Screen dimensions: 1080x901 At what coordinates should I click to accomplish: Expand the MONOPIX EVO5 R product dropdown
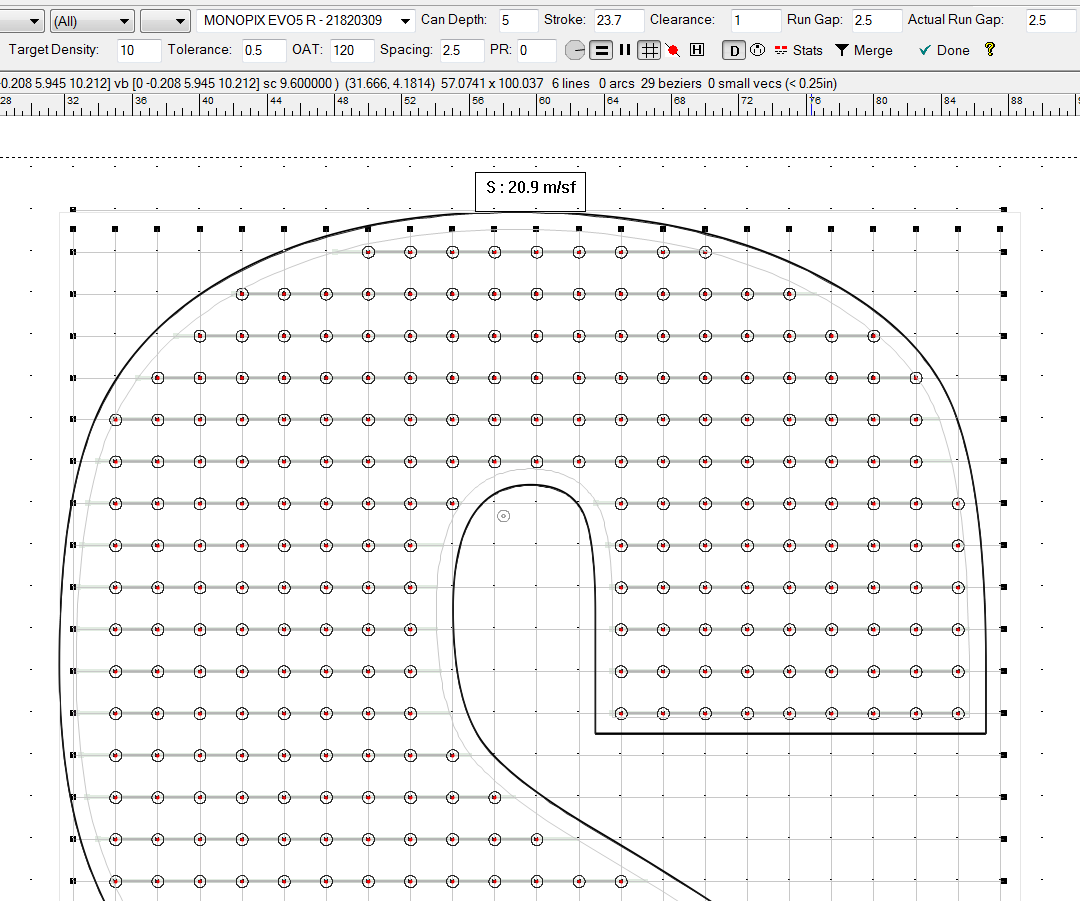(405, 21)
